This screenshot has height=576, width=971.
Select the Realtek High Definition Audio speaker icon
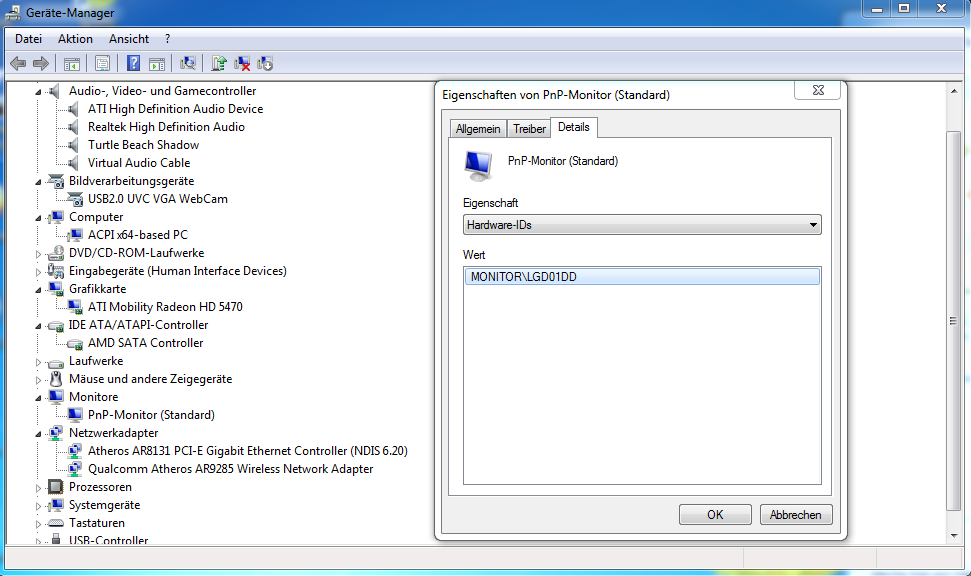point(74,127)
